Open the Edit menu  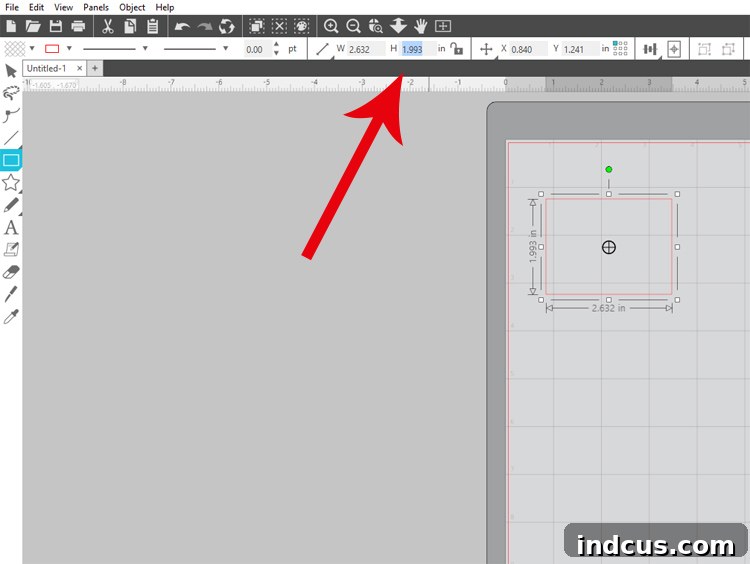click(36, 7)
